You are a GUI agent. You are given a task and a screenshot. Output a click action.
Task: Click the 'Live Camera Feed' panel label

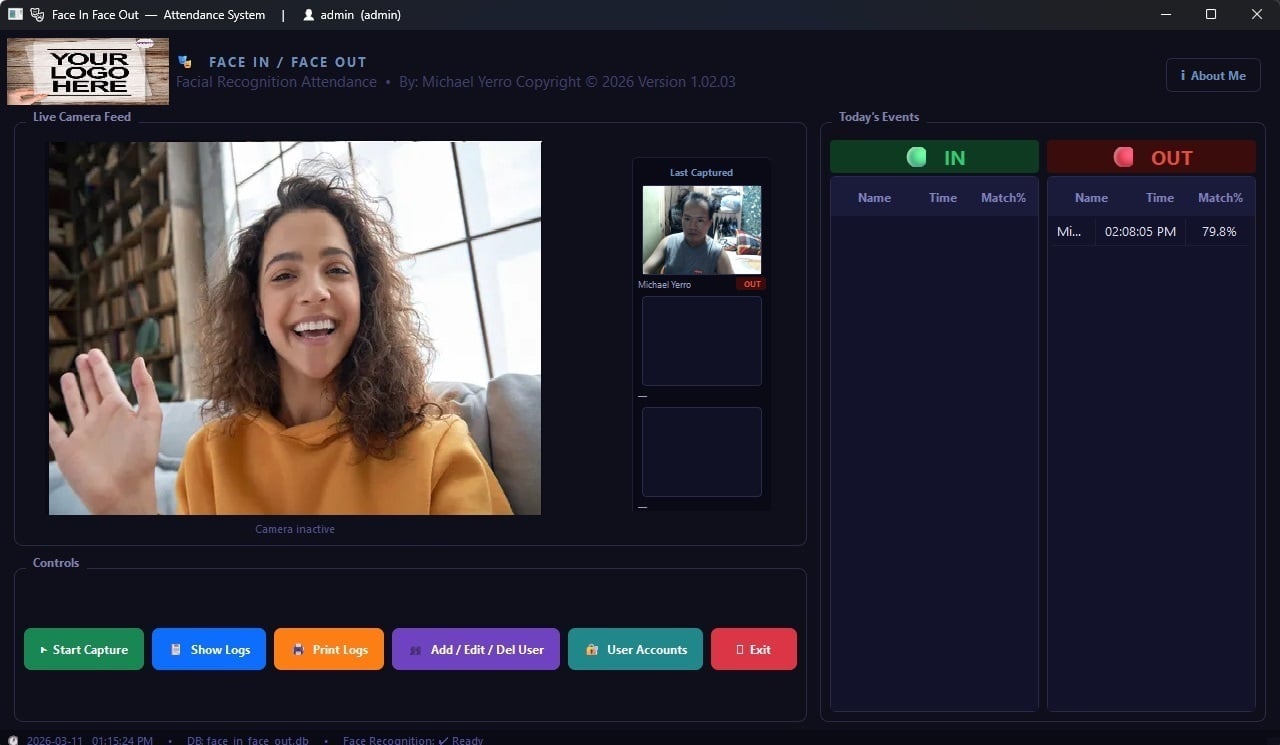tap(82, 117)
